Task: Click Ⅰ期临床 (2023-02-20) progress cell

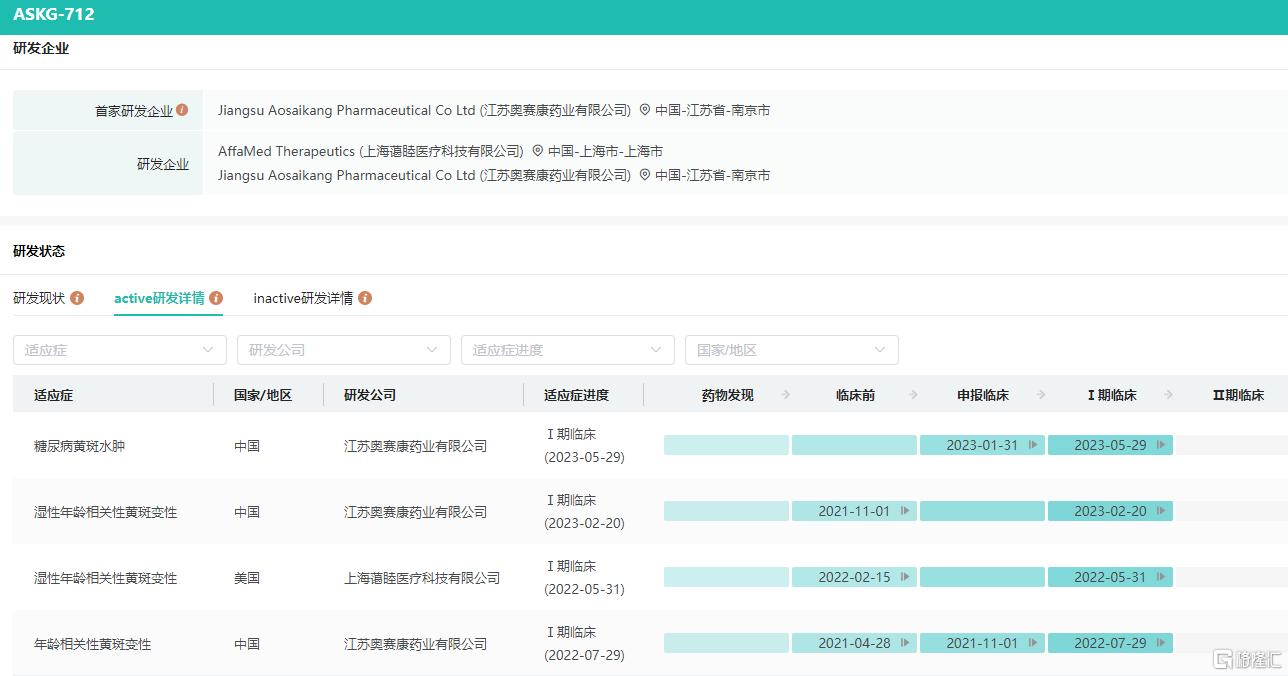Action: pos(584,511)
